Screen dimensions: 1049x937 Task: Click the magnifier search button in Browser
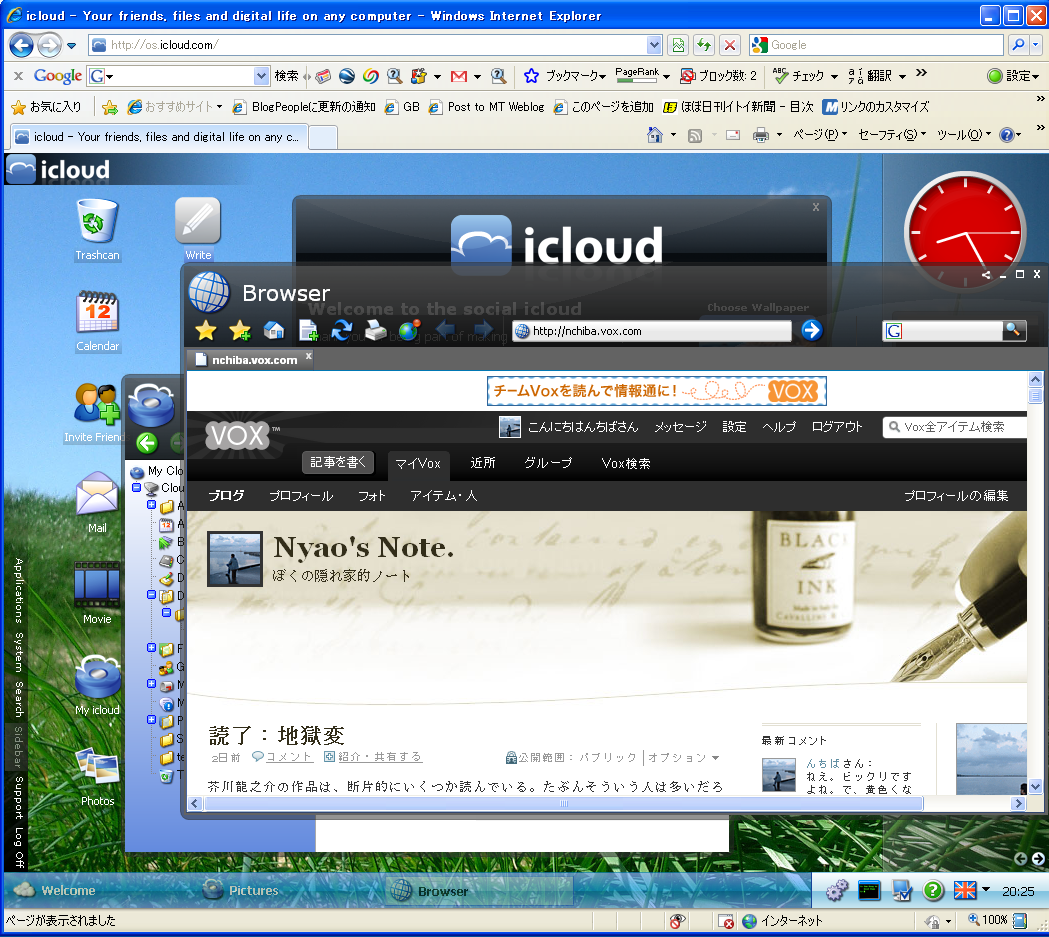coord(1014,330)
